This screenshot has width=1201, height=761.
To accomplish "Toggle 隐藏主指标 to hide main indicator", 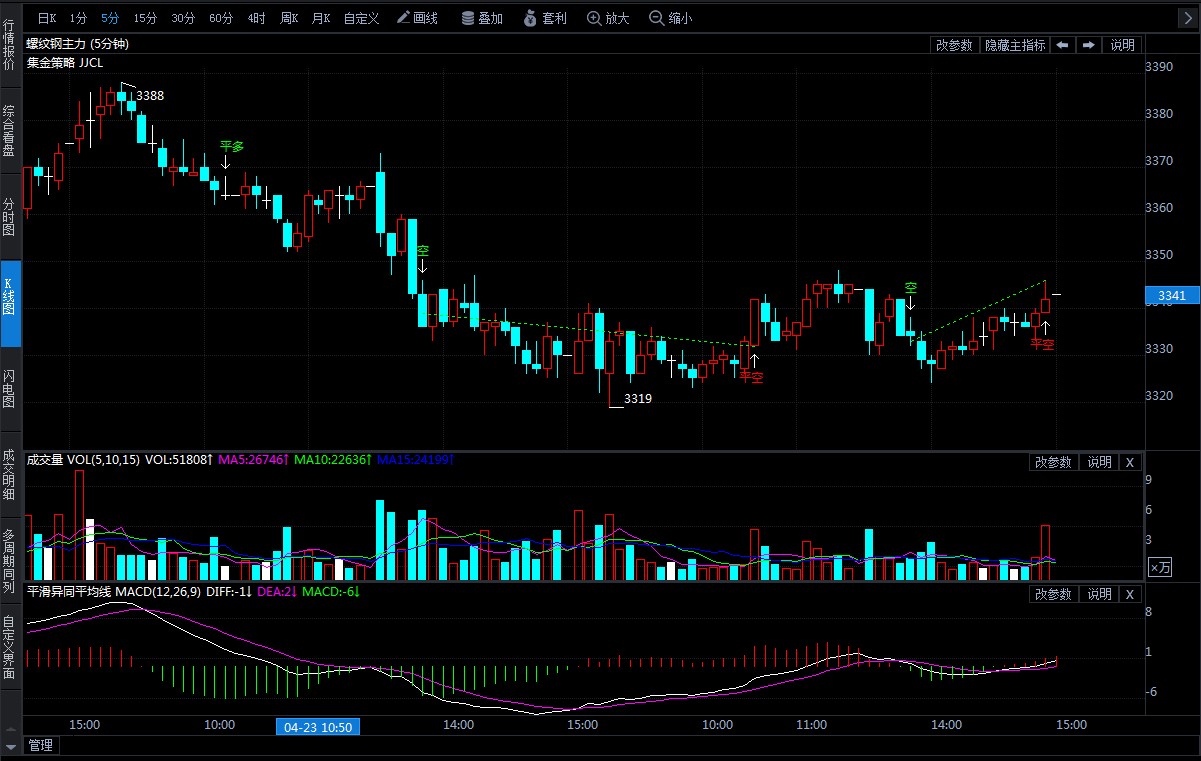I will [x=1014, y=45].
